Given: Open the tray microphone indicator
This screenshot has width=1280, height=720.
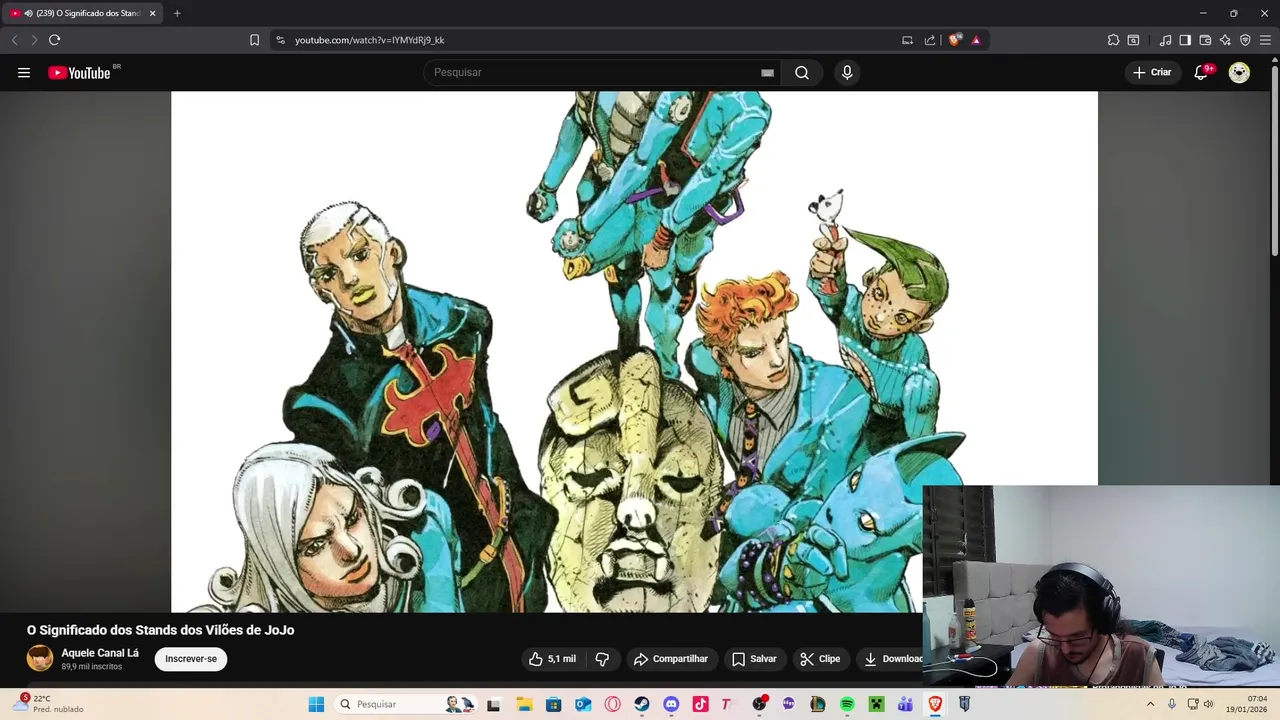Looking at the screenshot, I should [1172, 704].
